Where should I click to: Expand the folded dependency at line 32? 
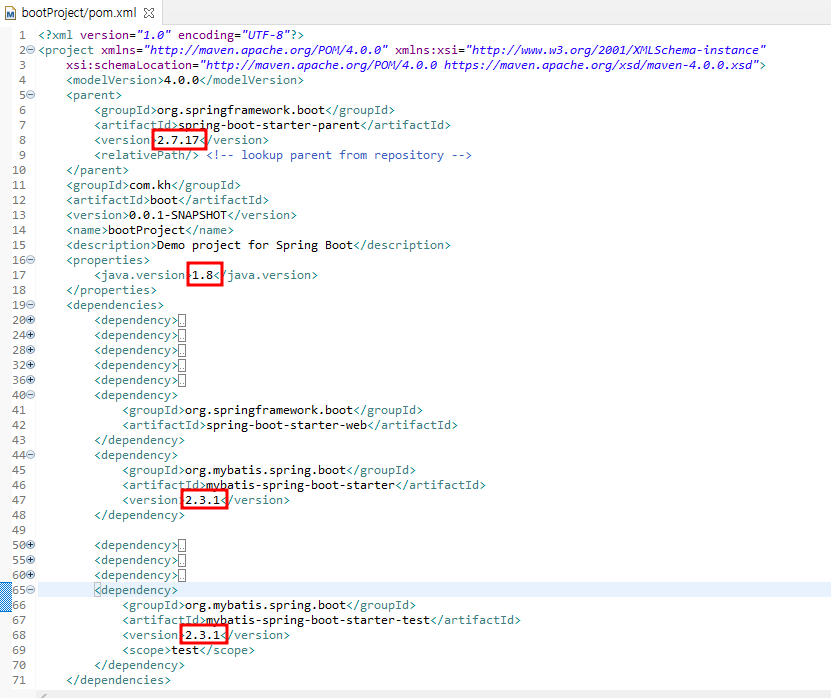pyautogui.click(x=31, y=365)
